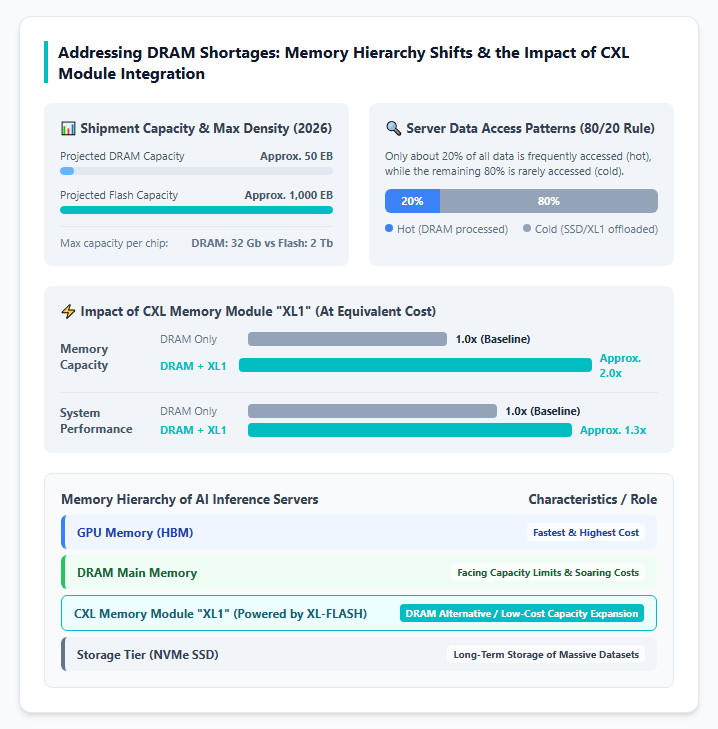Image resolution: width=718 pixels, height=729 pixels.
Task: Select the GPU Memory (HBM) row
Action: pos(359,532)
